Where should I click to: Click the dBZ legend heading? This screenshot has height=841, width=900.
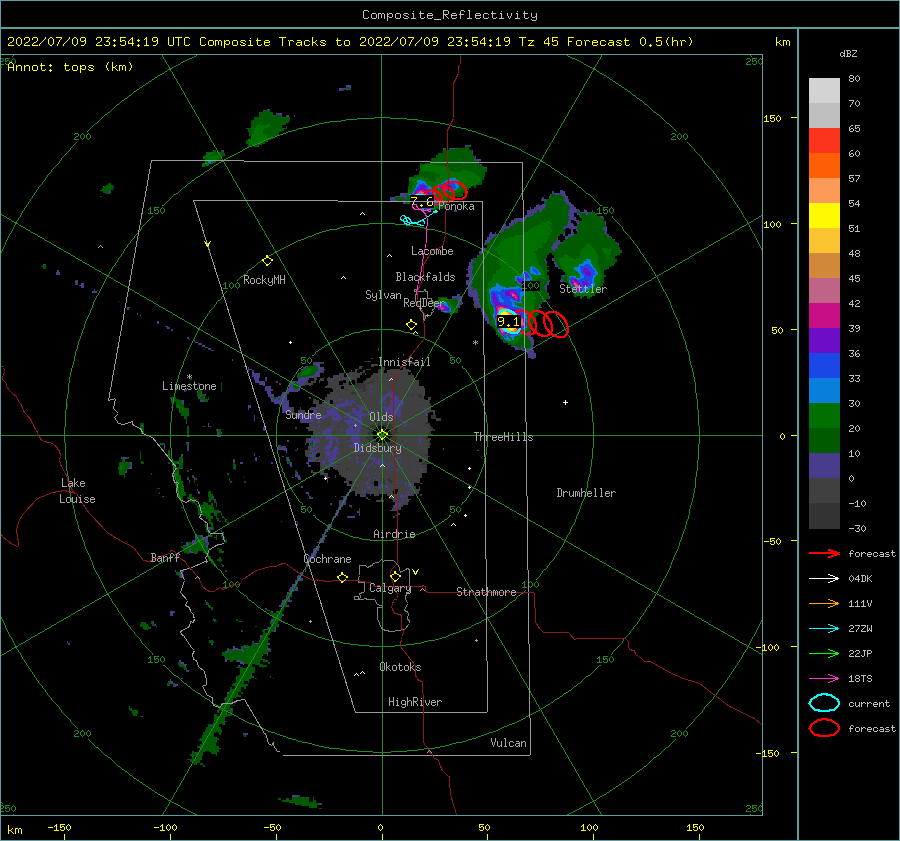click(848, 53)
